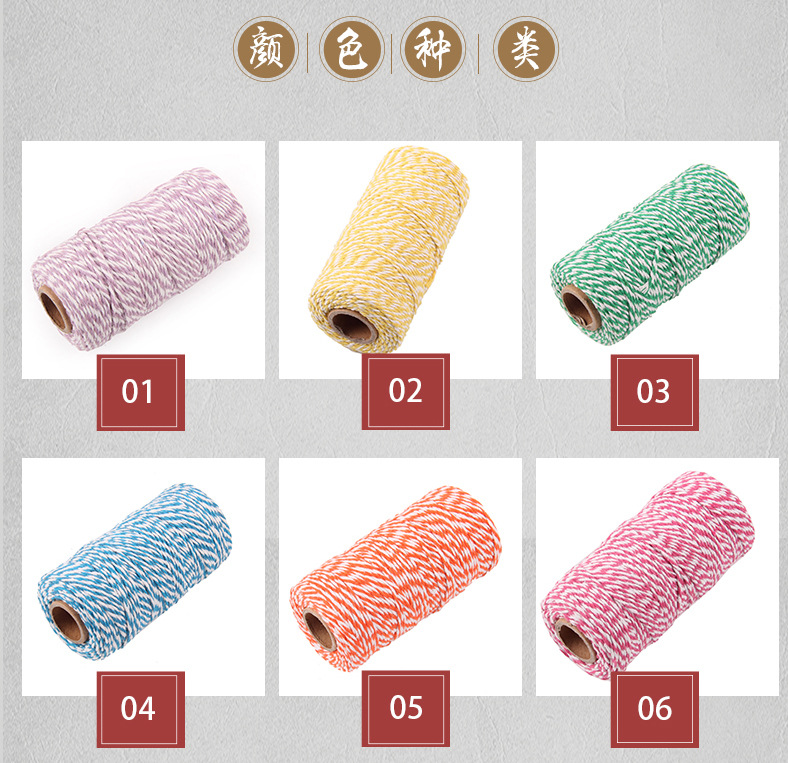Click the purple twine spool image
Screen dimensions: 788x763
141,258
